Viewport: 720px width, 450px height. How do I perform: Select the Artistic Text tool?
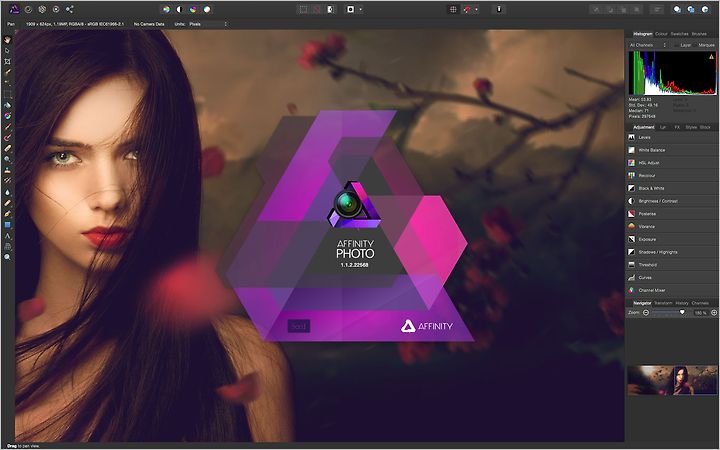click(x=7, y=236)
